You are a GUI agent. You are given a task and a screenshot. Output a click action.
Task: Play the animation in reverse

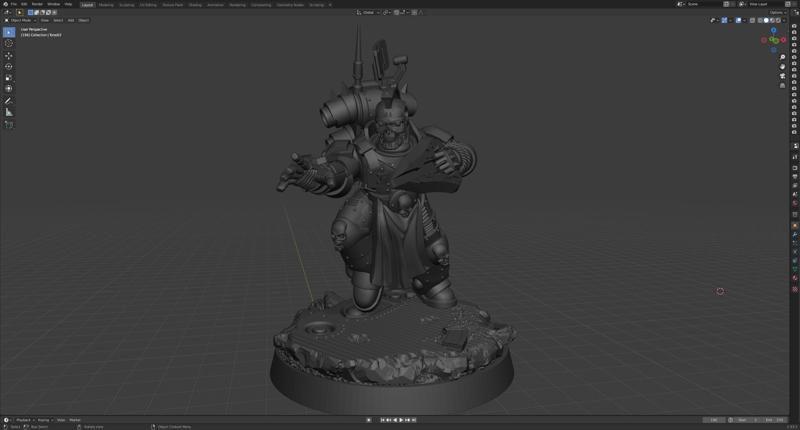[395, 420]
